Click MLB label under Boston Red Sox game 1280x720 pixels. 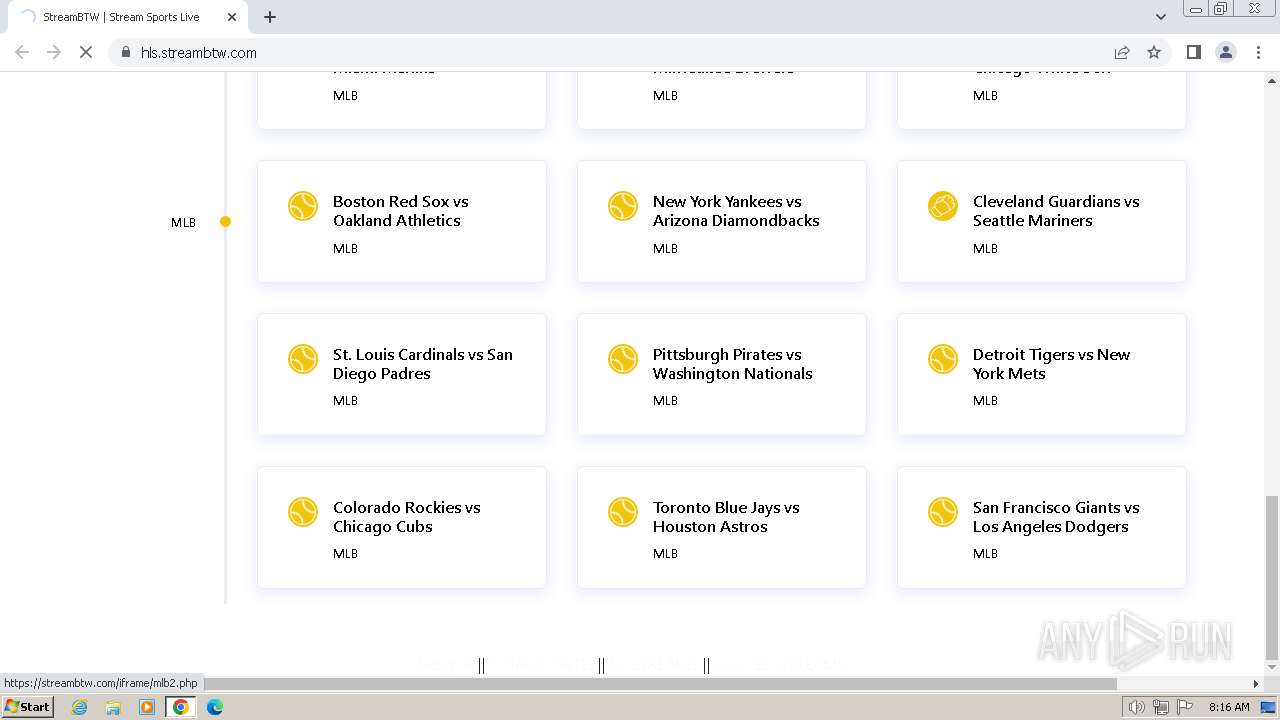coord(345,248)
